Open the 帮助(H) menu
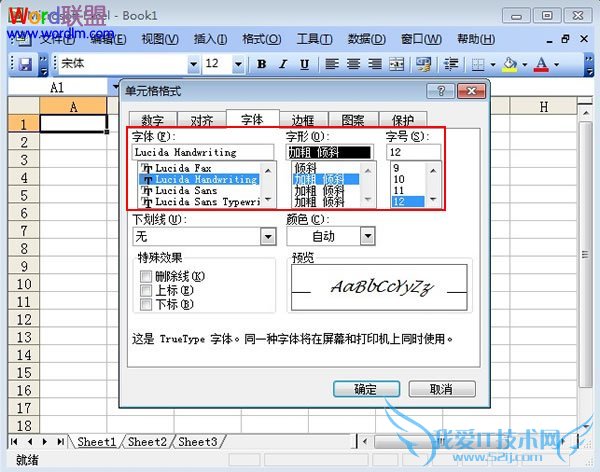 point(476,39)
